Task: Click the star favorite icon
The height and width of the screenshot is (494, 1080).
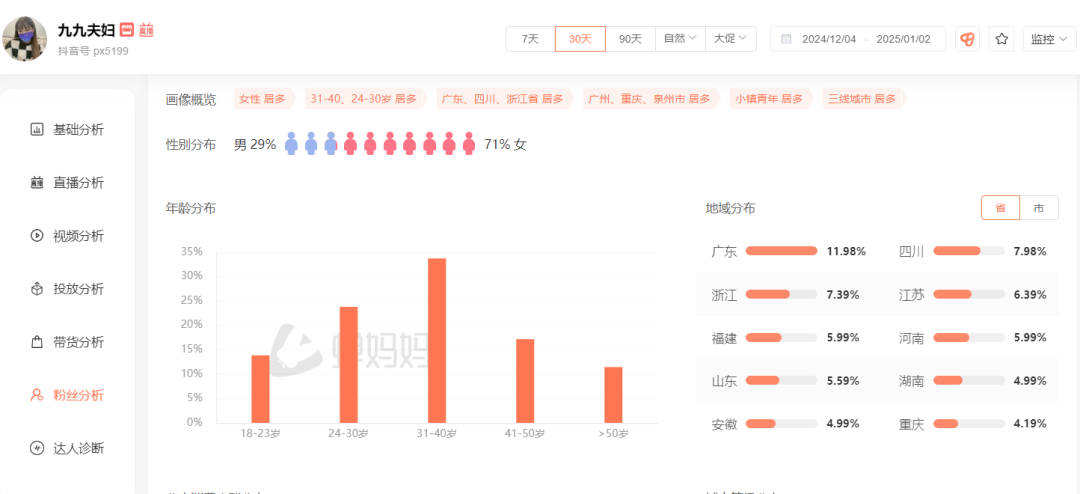Action: point(1001,39)
